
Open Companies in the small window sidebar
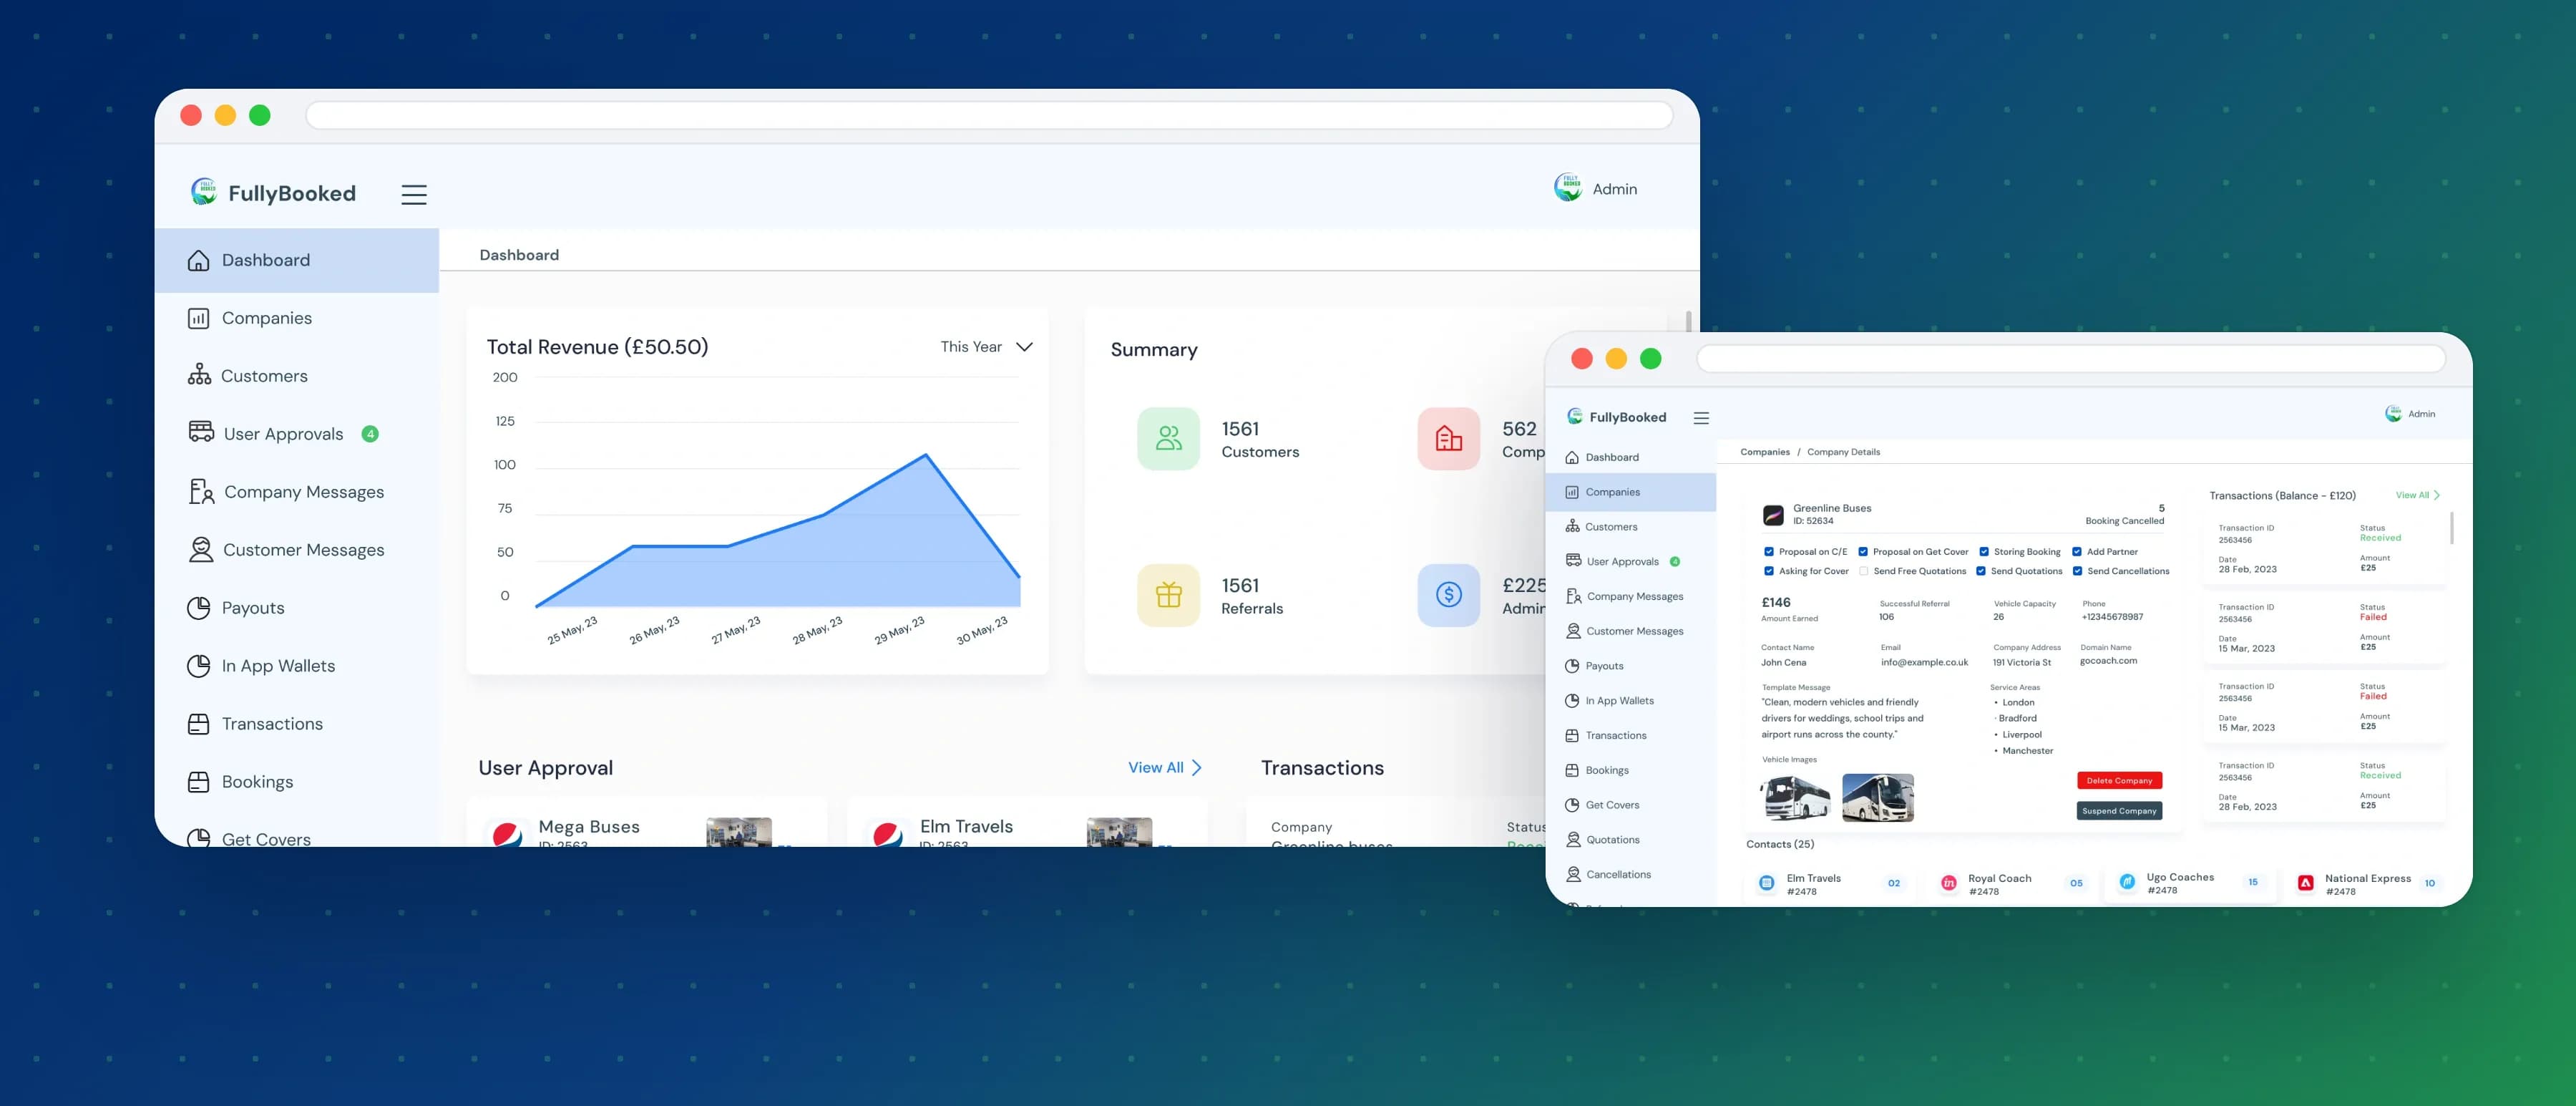point(1630,492)
